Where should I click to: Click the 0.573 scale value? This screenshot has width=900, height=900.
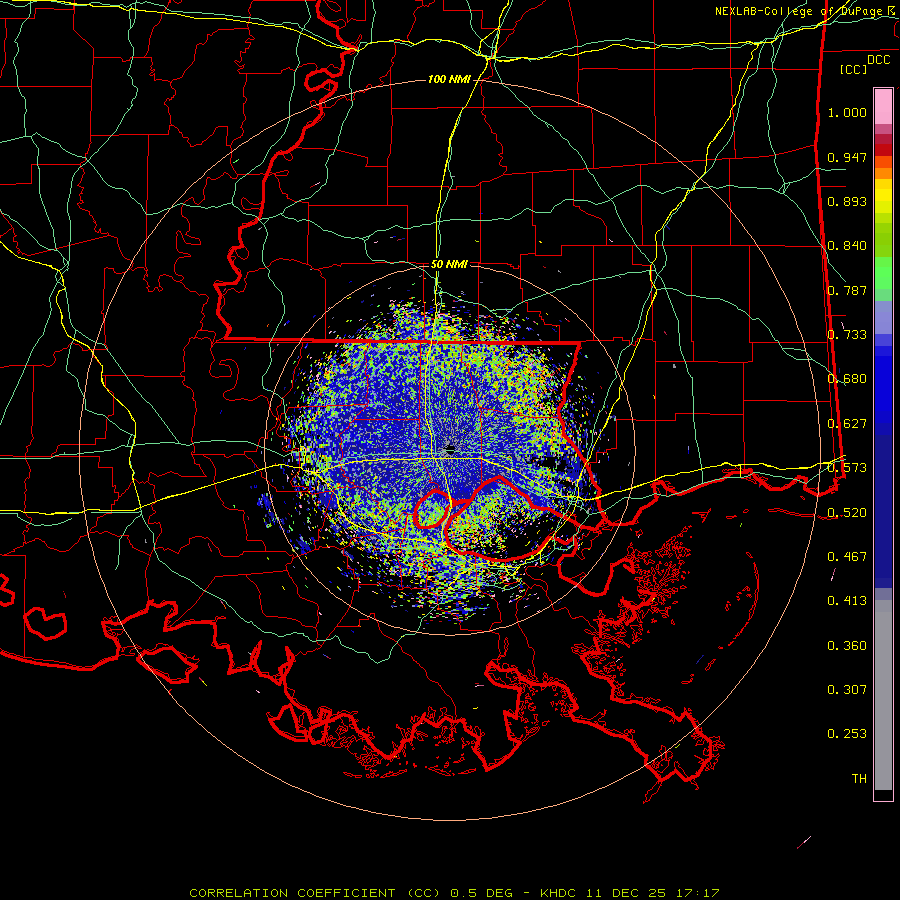tap(847, 468)
